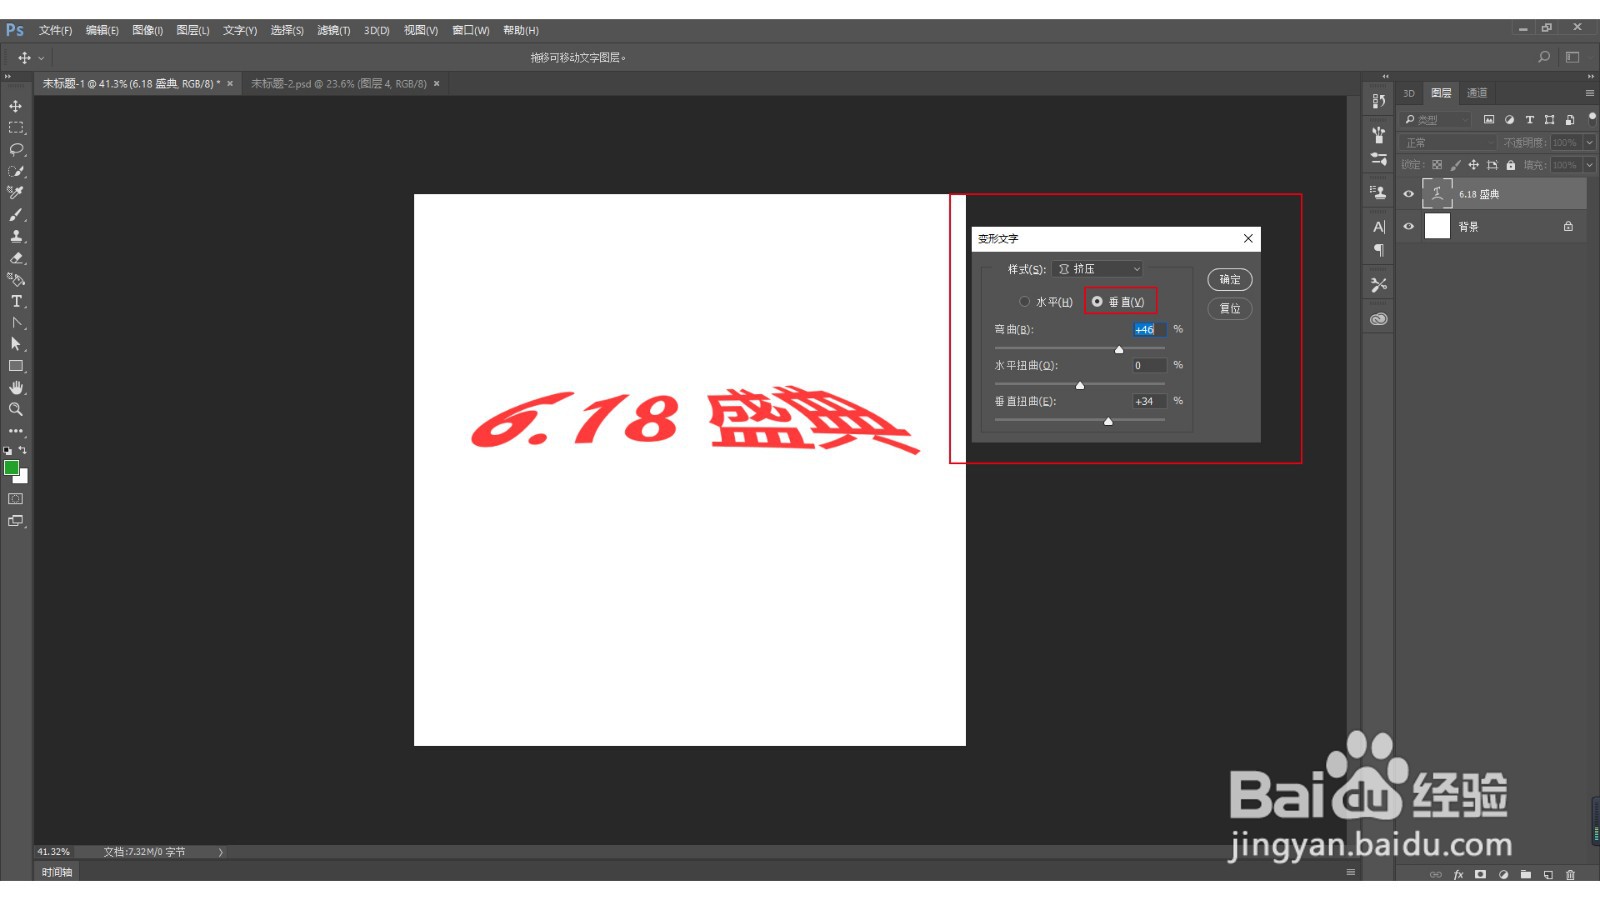
Task: Open the Brush Settings panel icon
Action: coord(1379,158)
